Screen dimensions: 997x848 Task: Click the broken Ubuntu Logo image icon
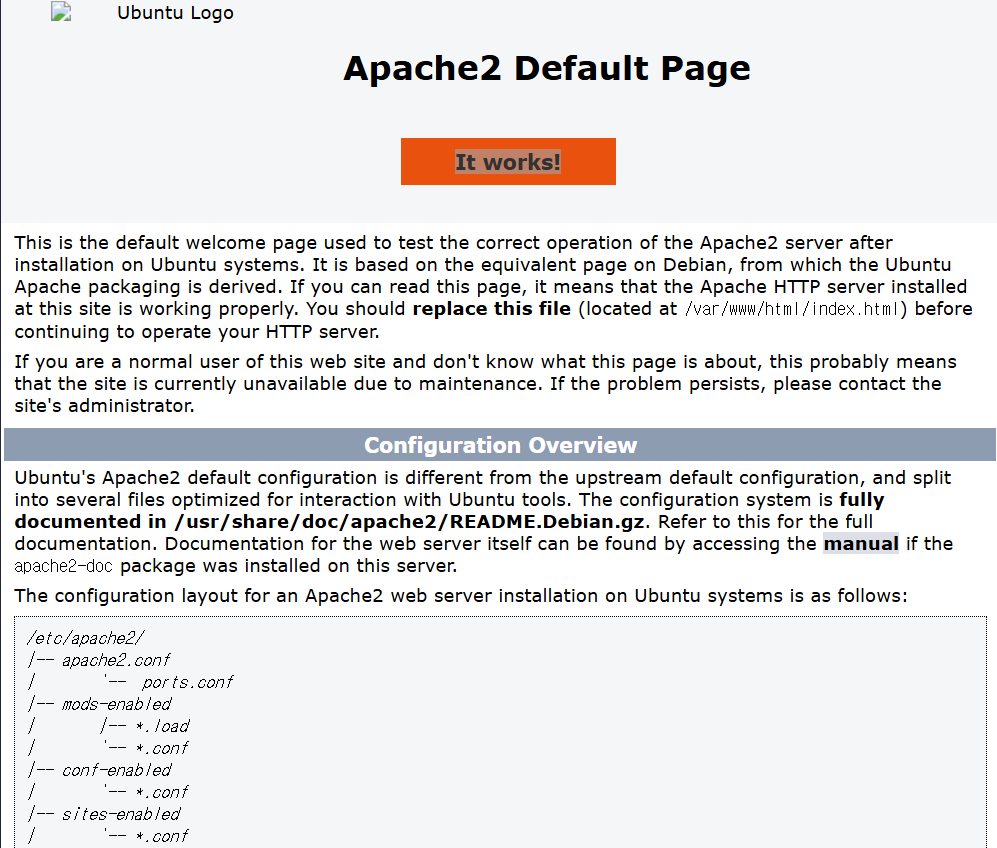(61, 12)
